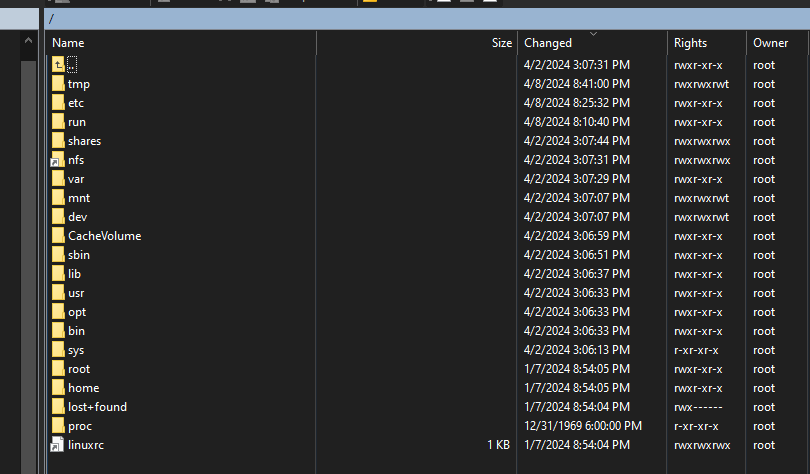Click rights 'rwxrwxrwx' in the shares row
Viewport: 810px width, 474px height.
tap(702, 141)
